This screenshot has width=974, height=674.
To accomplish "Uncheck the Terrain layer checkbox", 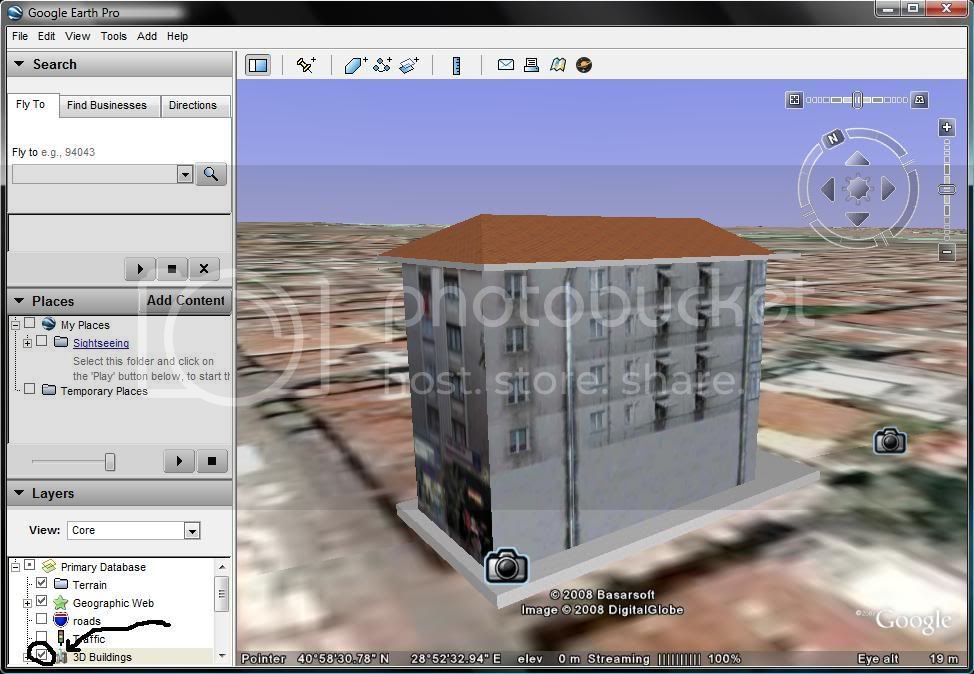I will point(42,583).
